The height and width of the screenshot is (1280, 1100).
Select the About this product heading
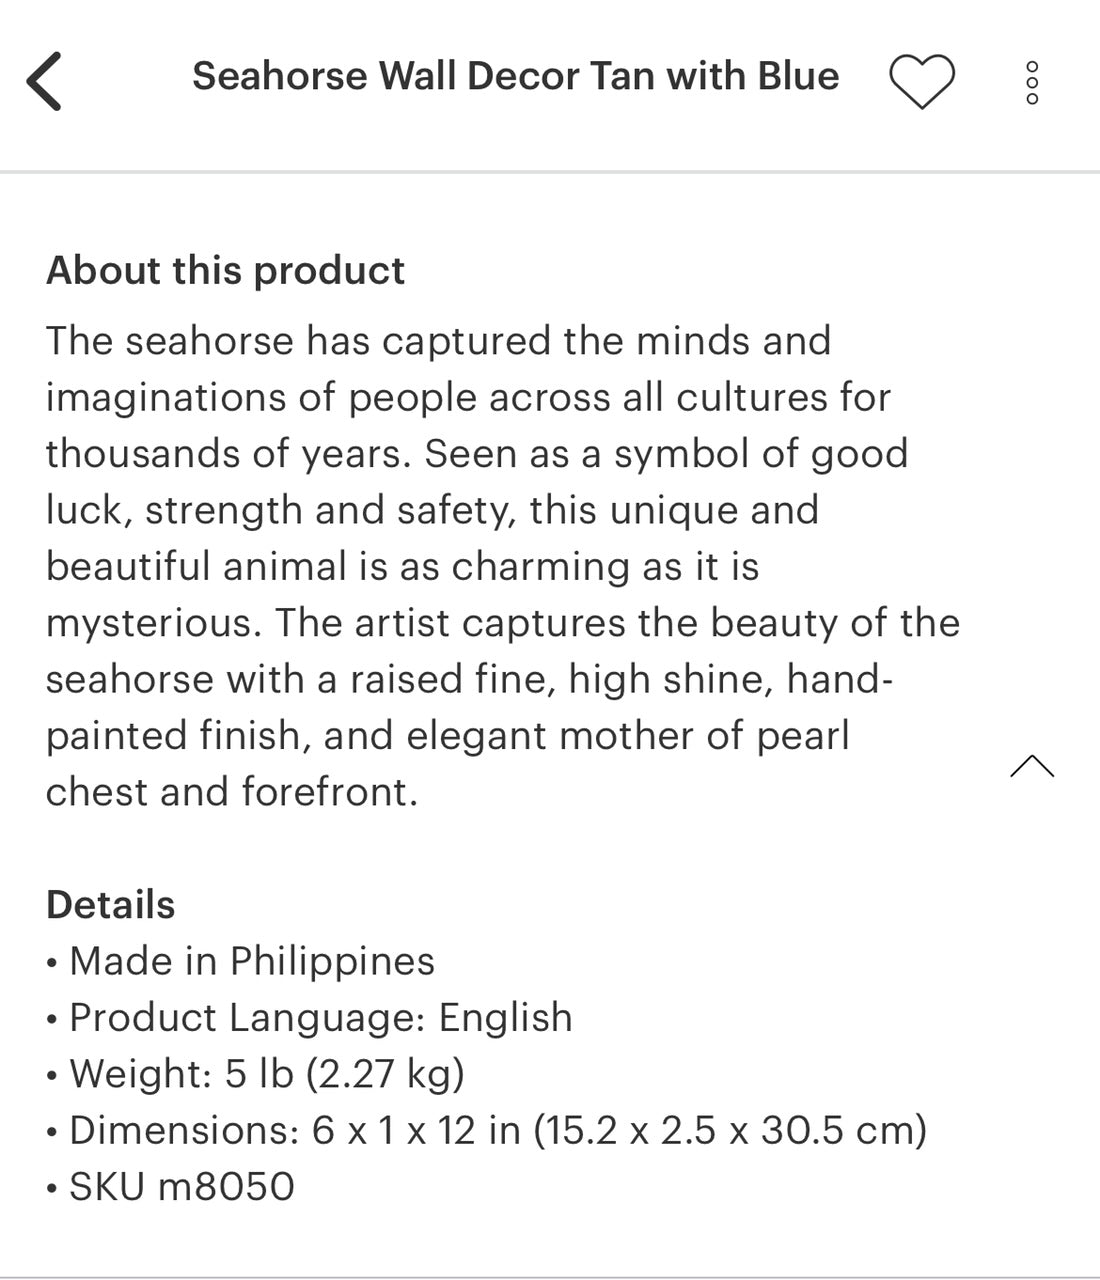coord(225,271)
